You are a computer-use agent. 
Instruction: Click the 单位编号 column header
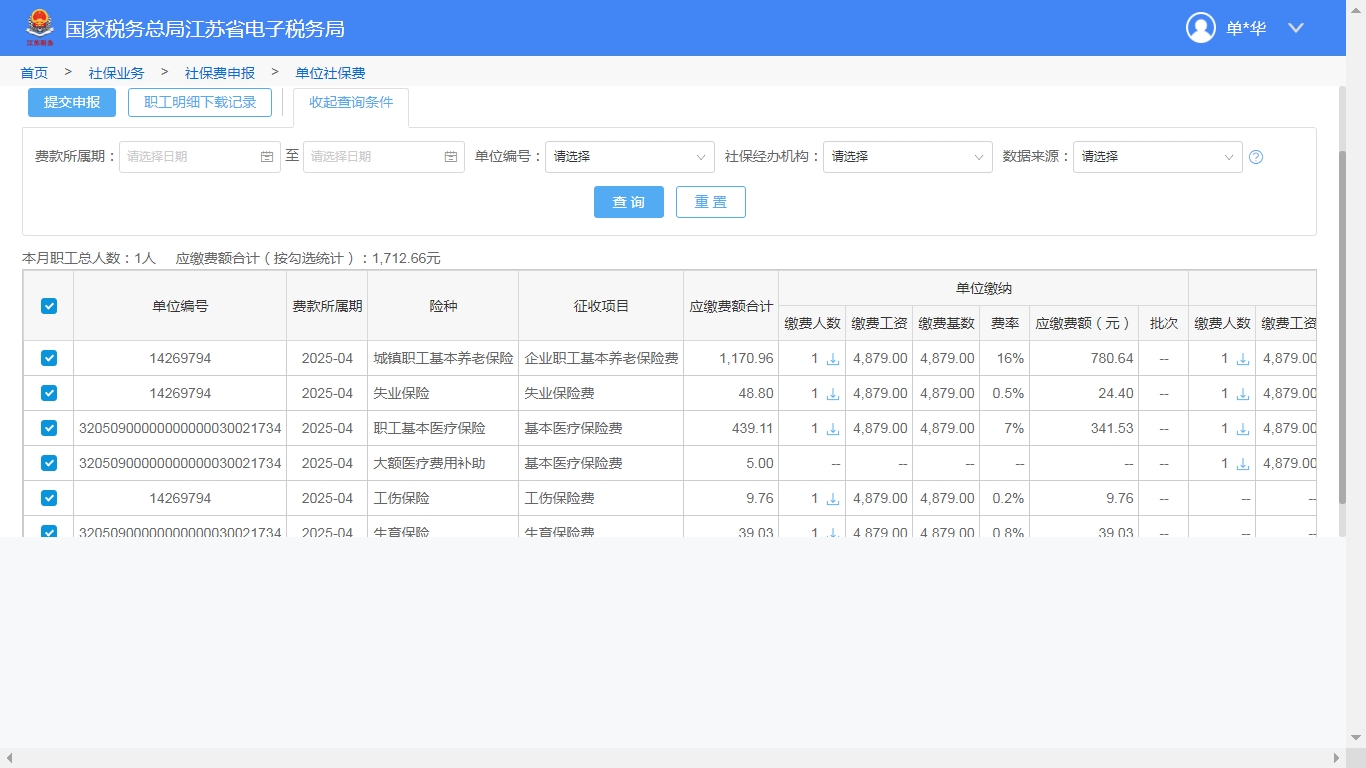coord(180,306)
